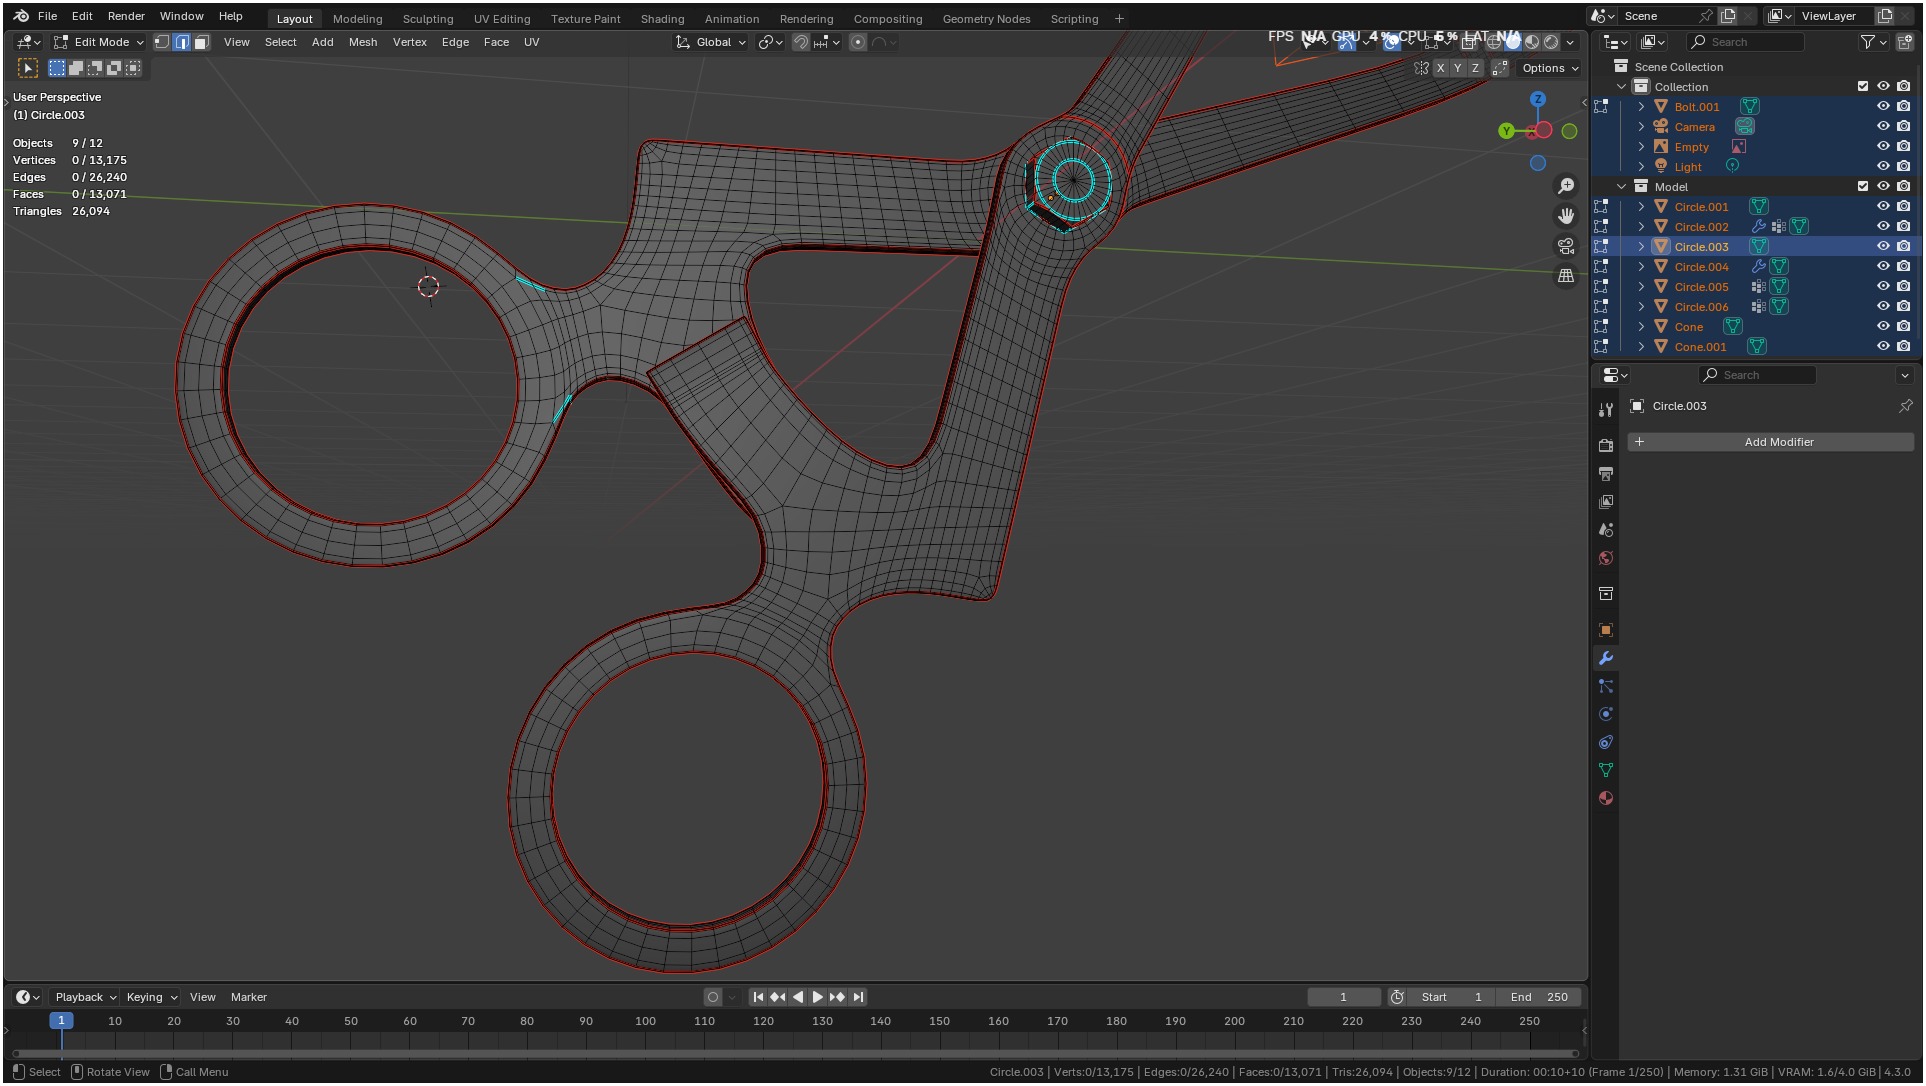Toggle Camera visibility eye in outliner
Screen dimensions: 1926x1086
click(x=1883, y=126)
